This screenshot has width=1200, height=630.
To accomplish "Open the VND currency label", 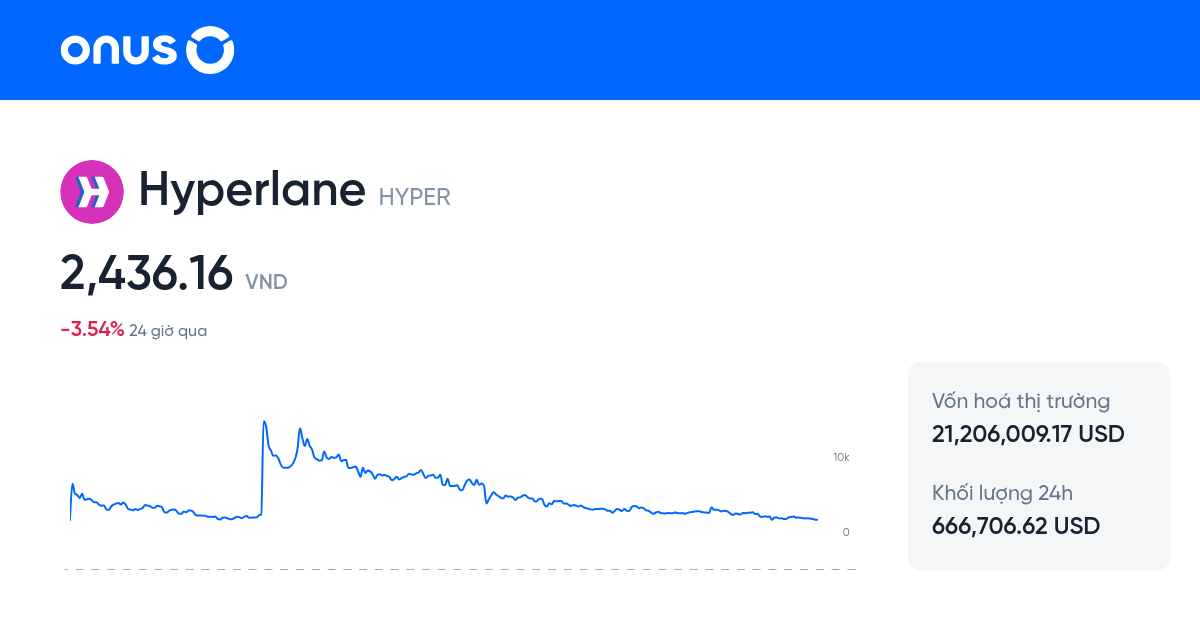I will pos(265,282).
